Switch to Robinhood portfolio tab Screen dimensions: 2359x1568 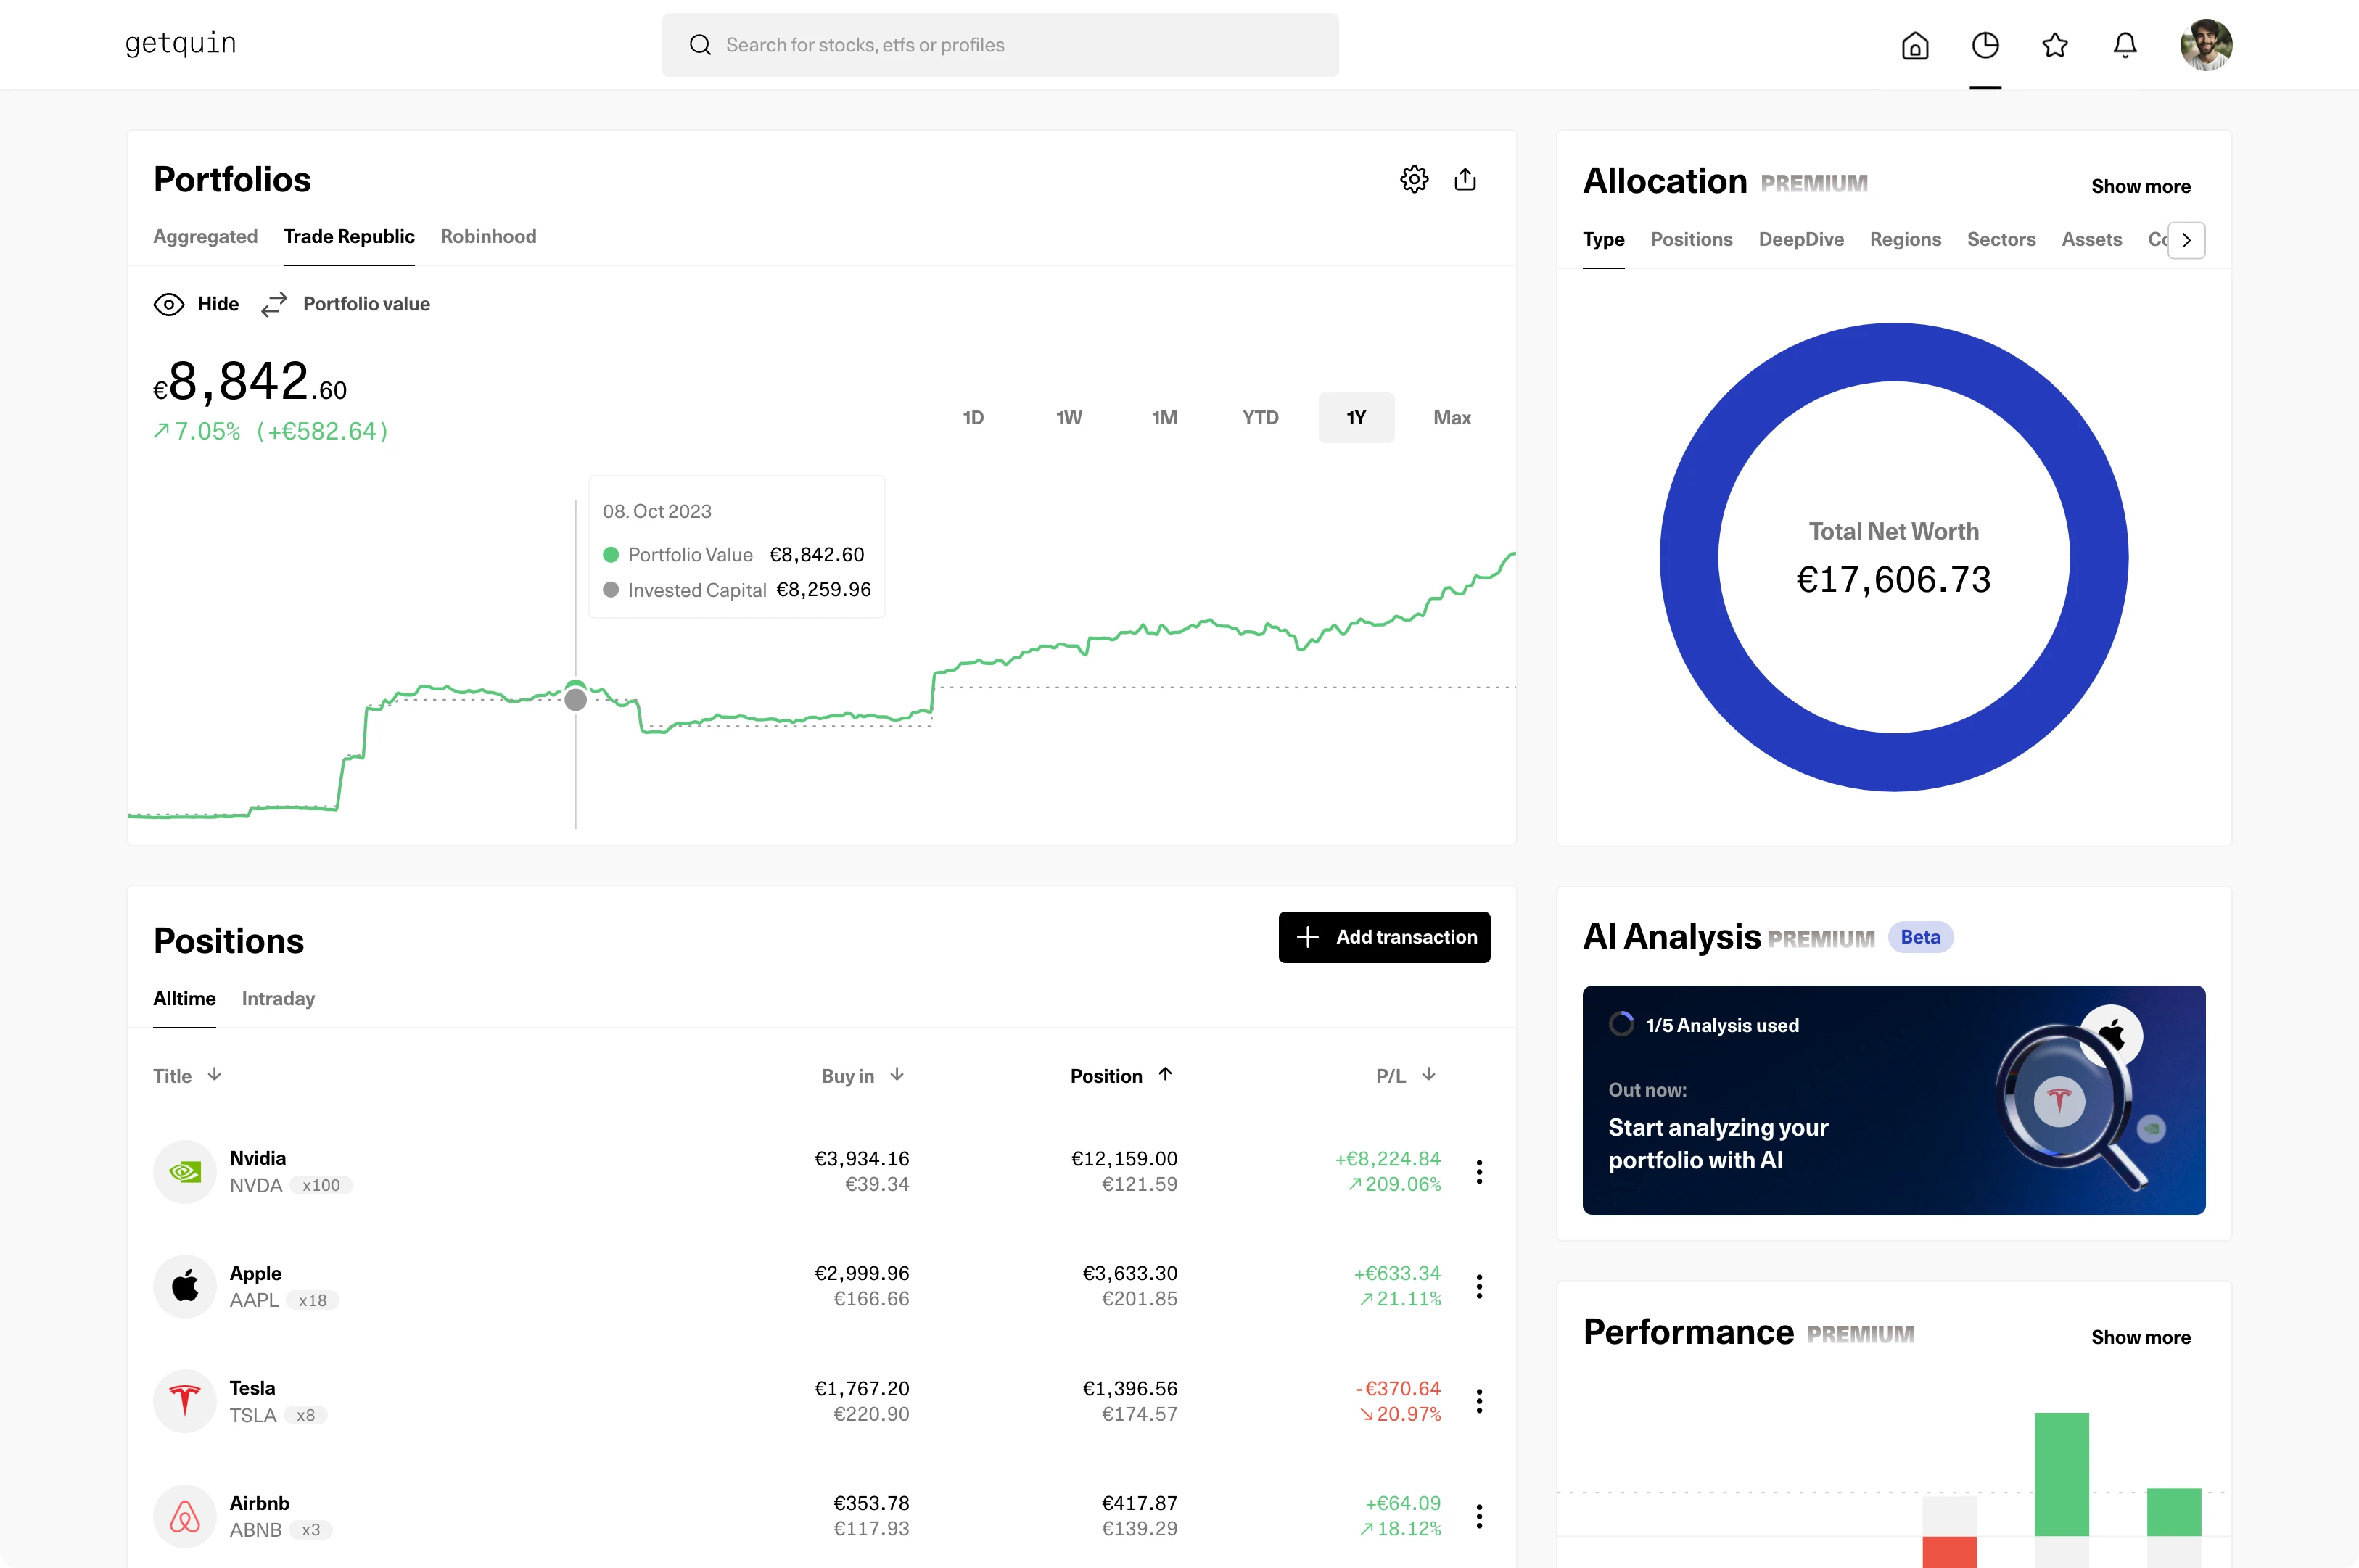click(488, 237)
